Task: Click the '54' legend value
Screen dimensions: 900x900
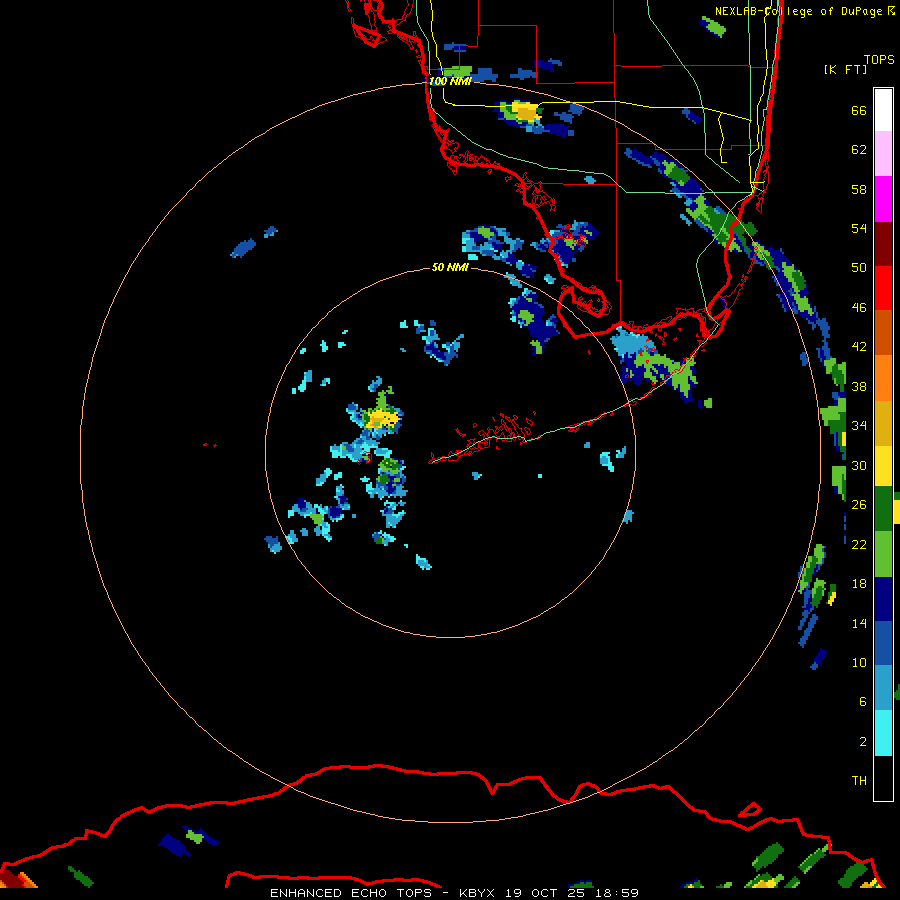Action: 859,229
